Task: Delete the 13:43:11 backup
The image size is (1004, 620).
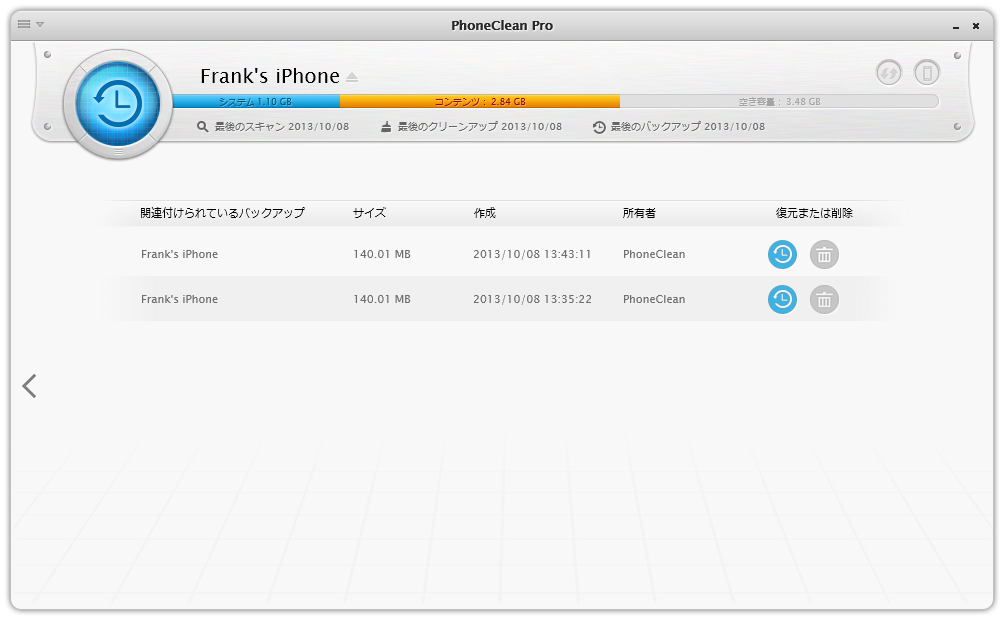Action: pyautogui.click(x=824, y=254)
